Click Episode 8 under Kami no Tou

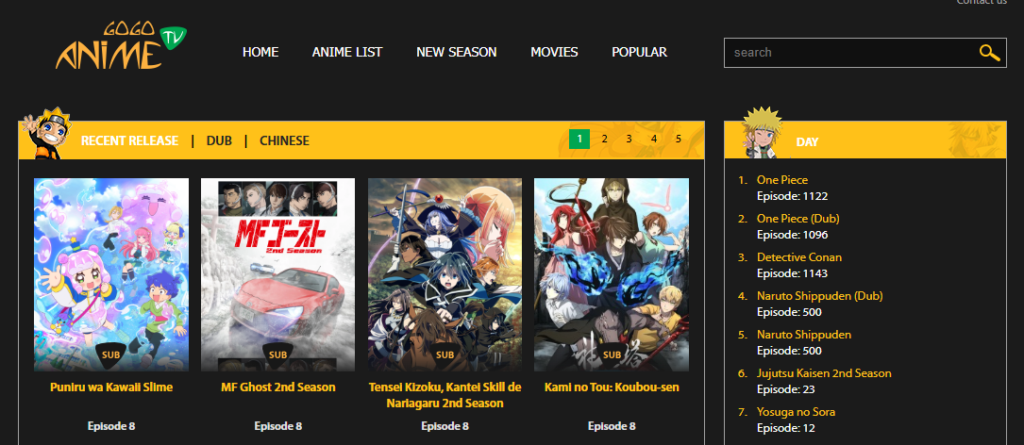[x=611, y=426]
